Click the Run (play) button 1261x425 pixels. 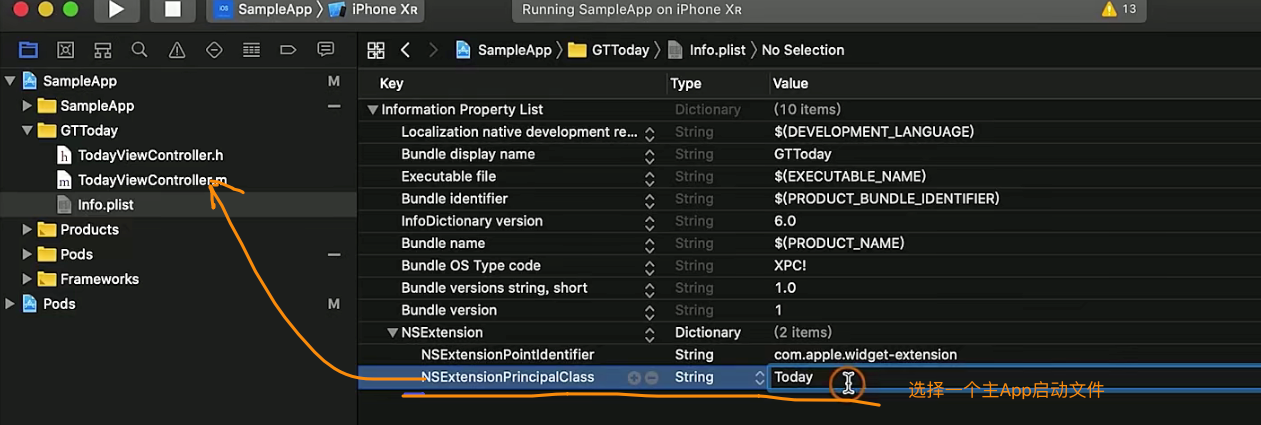(117, 10)
